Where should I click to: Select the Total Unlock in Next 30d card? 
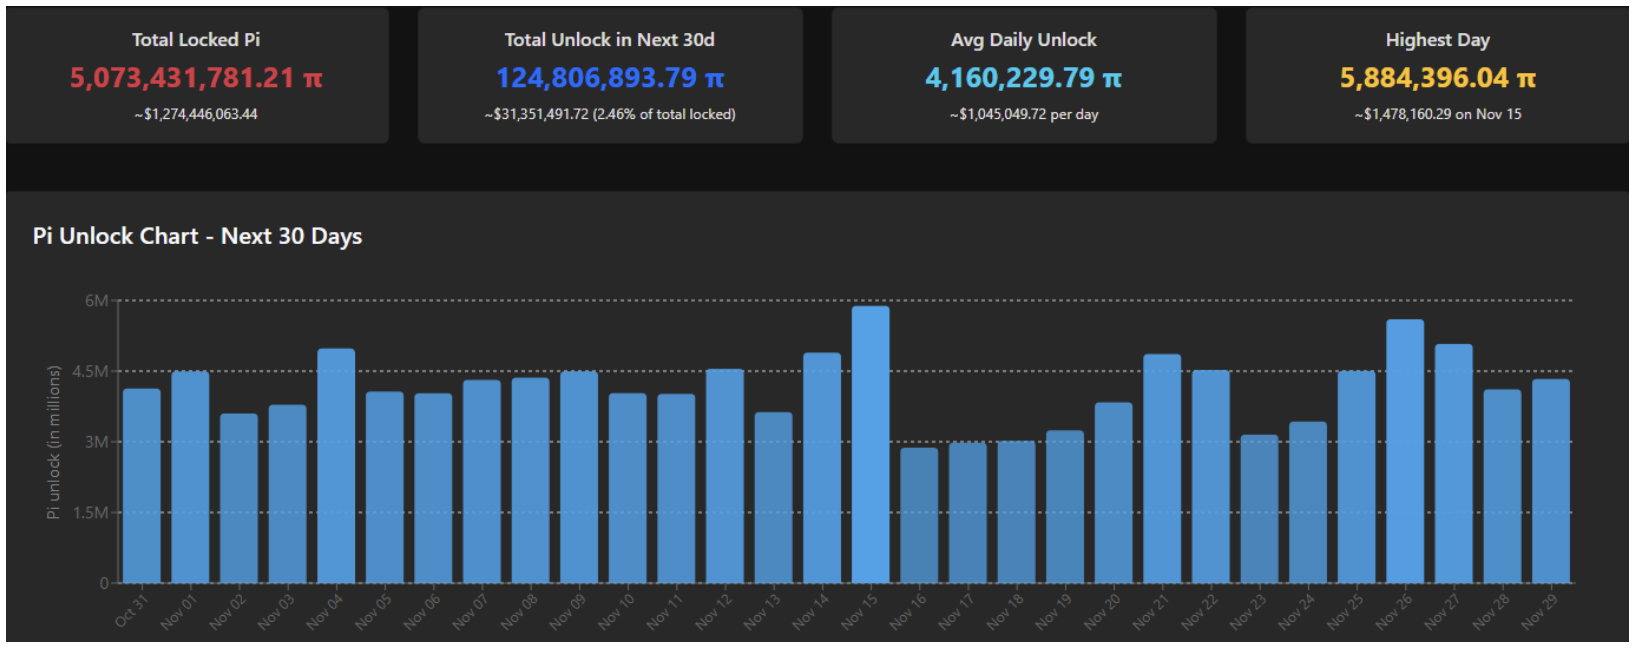coord(610,76)
